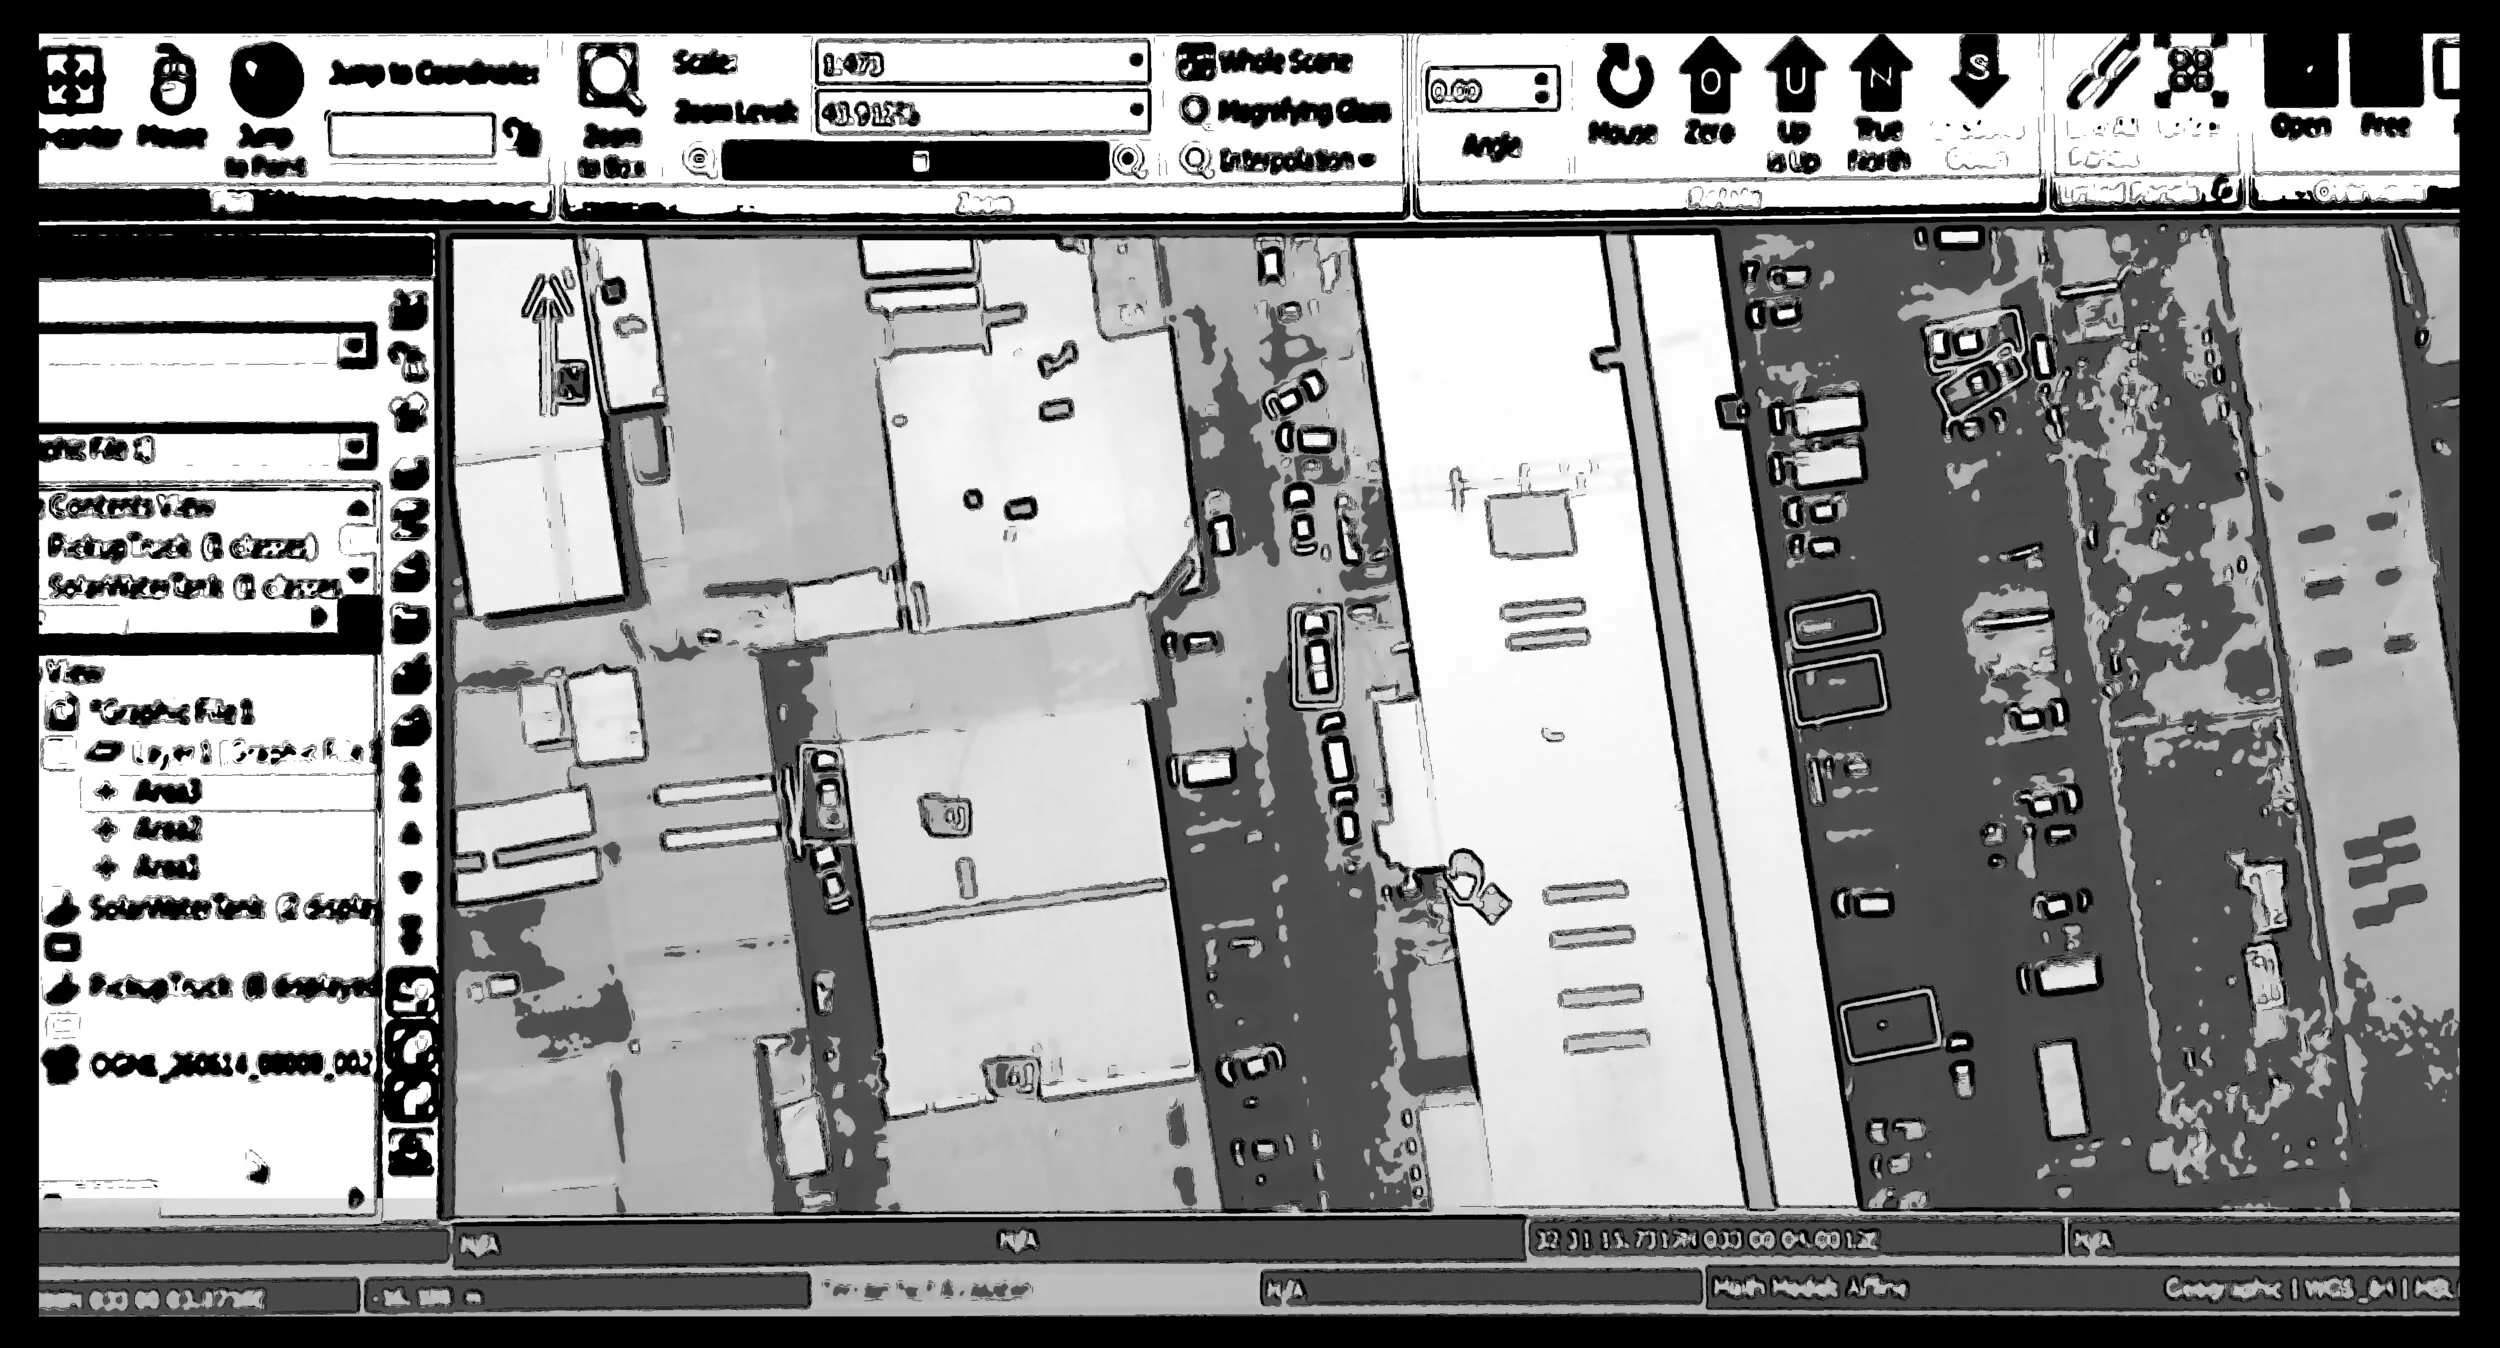Activate the Zoom to Box tool
Viewport: 2500px width, 1348px height.
[609, 79]
